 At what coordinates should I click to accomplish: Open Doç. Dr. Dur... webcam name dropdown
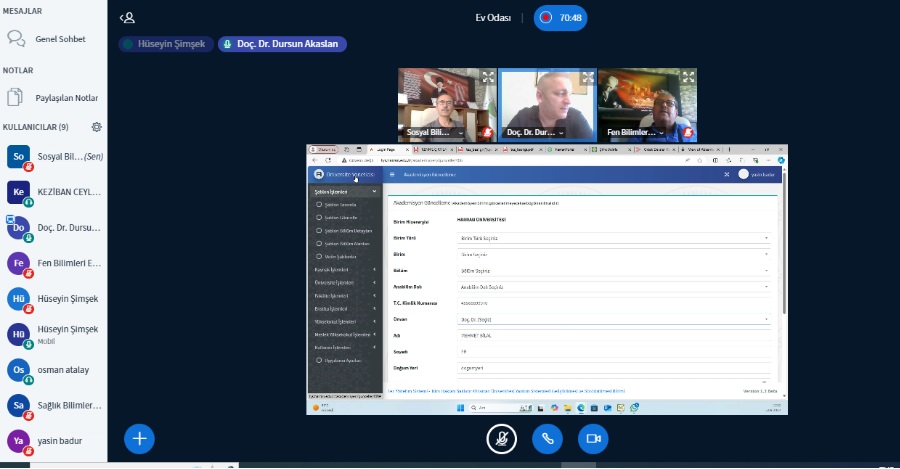tap(561, 133)
